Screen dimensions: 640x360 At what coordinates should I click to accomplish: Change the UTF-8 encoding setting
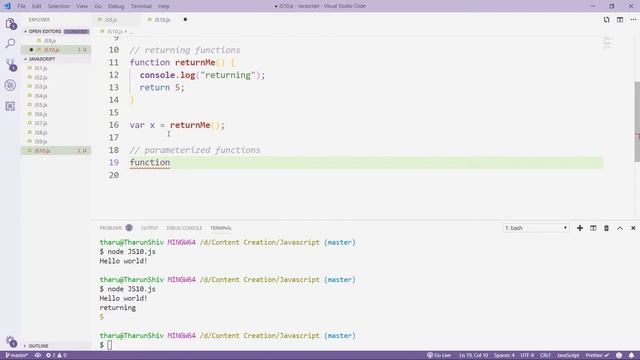tap(527, 356)
